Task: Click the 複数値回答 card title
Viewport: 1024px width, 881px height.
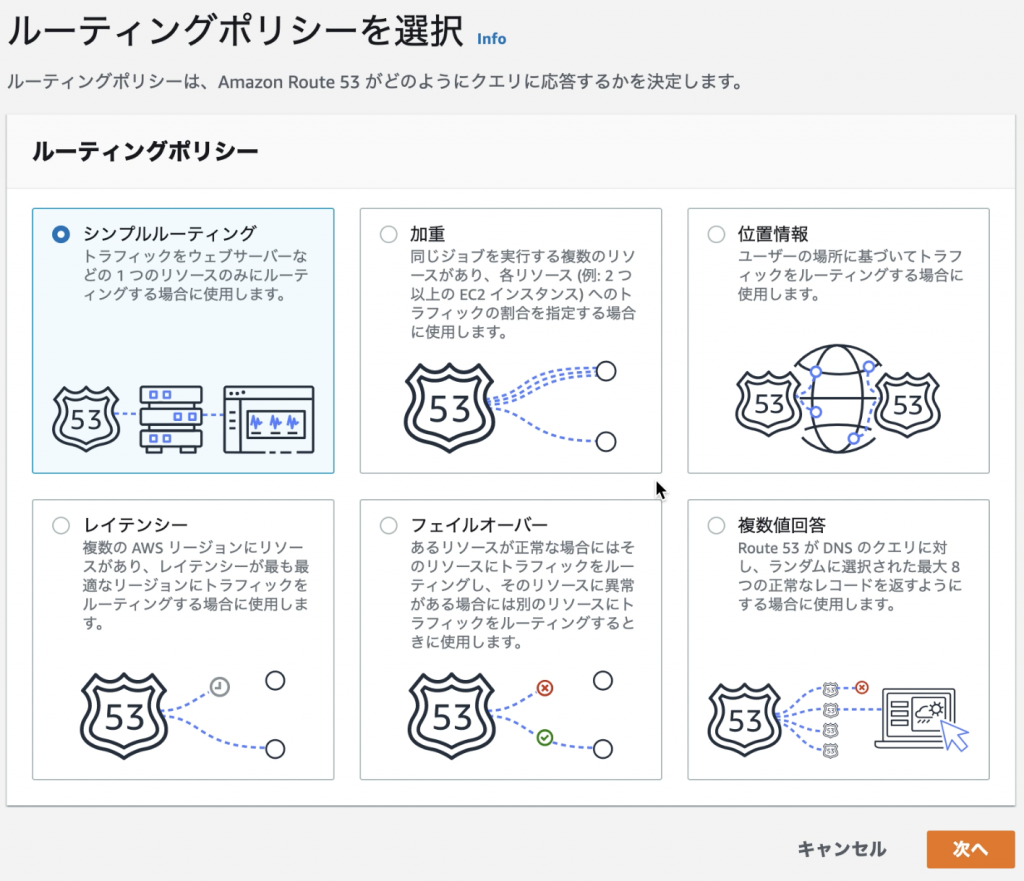Action: [x=782, y=525]
